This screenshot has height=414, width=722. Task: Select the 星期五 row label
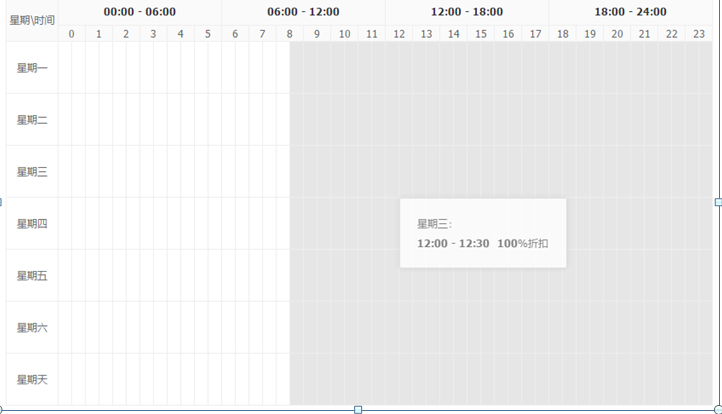pos(32,276)
